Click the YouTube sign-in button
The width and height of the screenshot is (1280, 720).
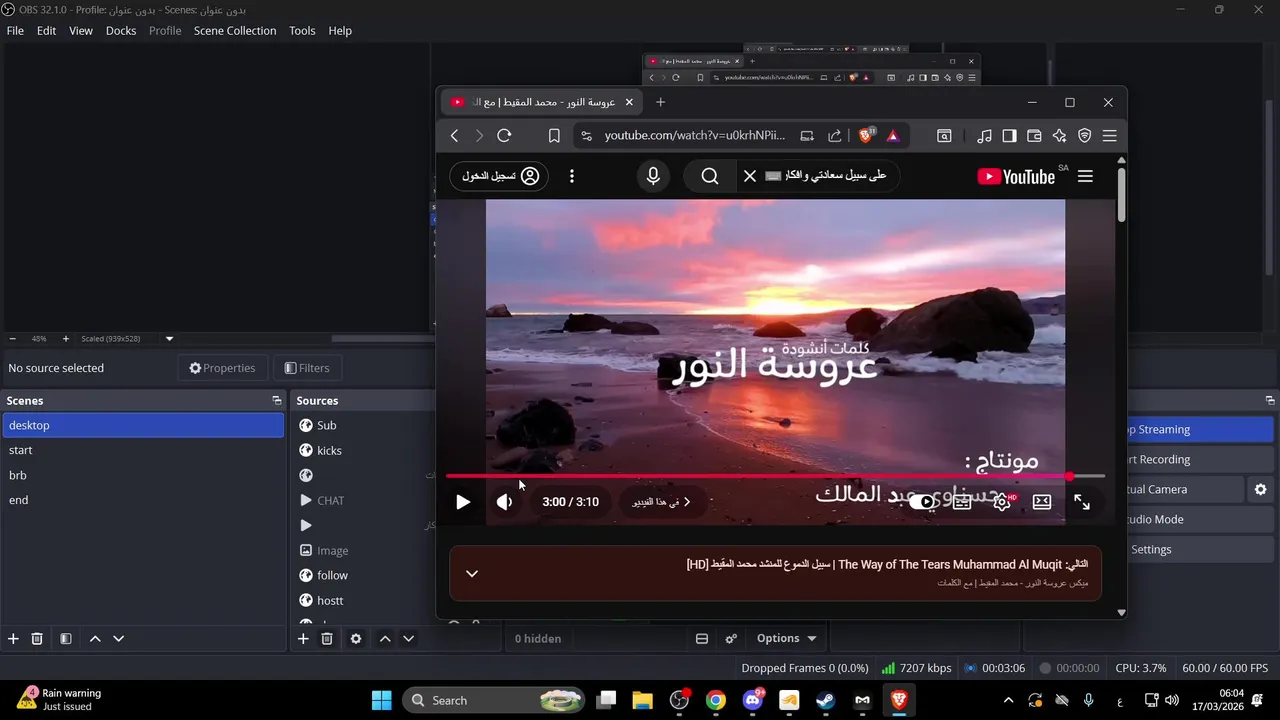499,176
